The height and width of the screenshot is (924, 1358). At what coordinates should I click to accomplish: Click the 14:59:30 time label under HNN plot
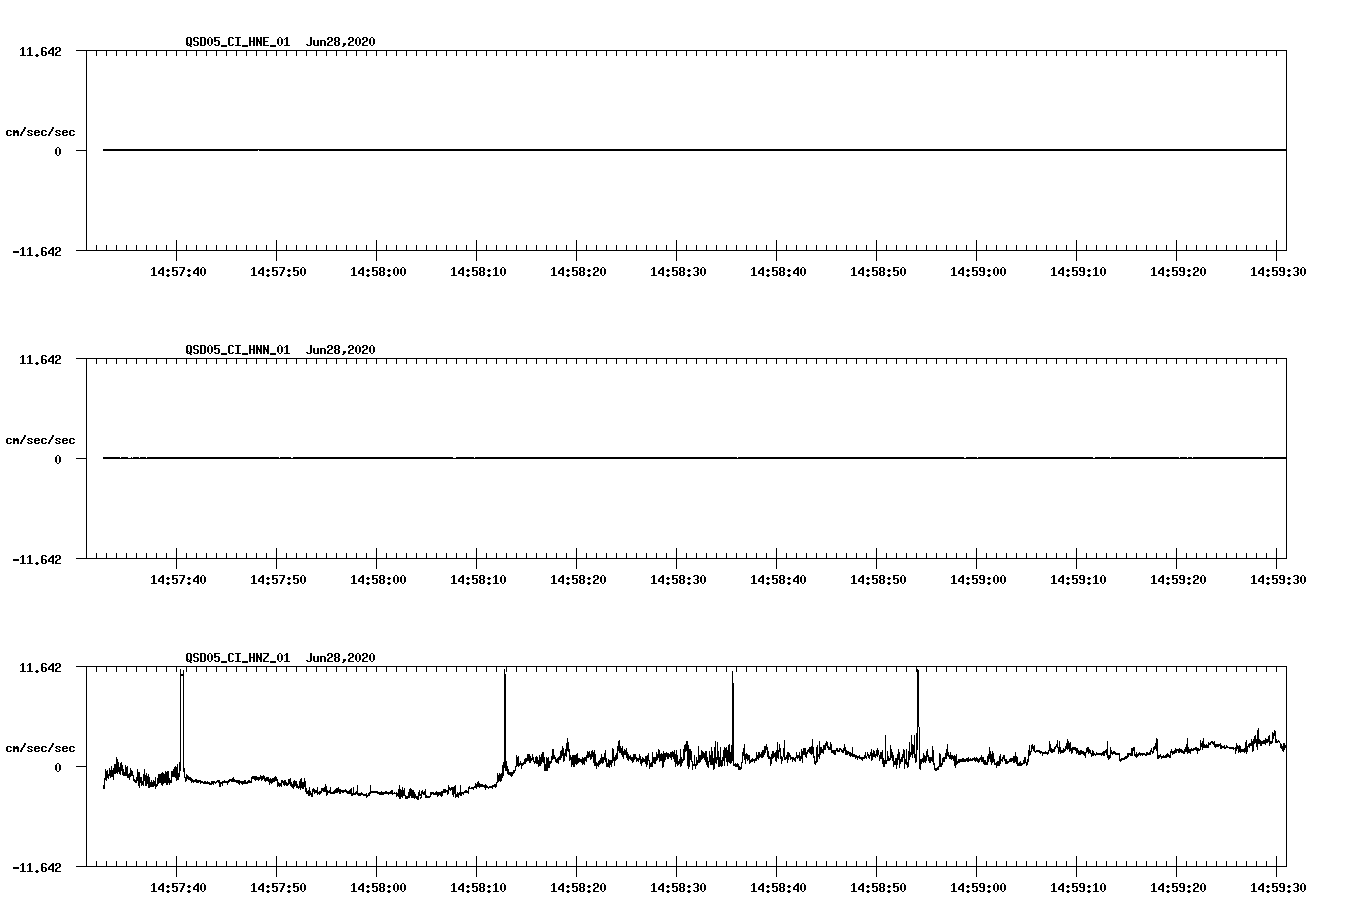point(1278,579)
